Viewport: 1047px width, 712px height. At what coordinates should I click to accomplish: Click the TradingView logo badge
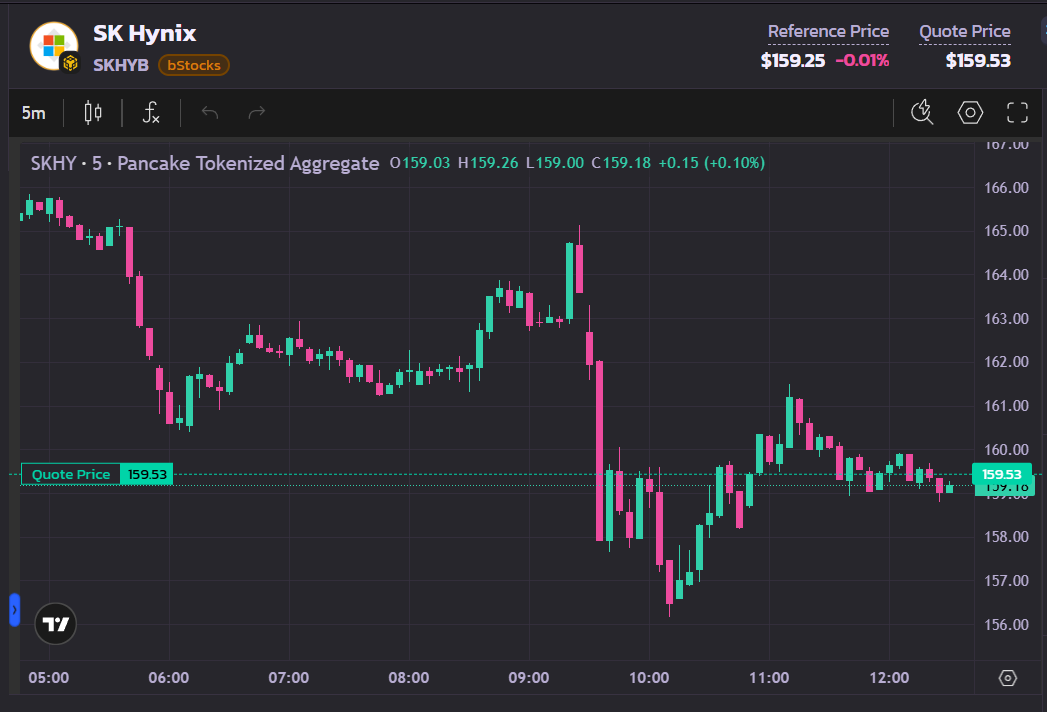pyautogui.click(x=55, y=624)
